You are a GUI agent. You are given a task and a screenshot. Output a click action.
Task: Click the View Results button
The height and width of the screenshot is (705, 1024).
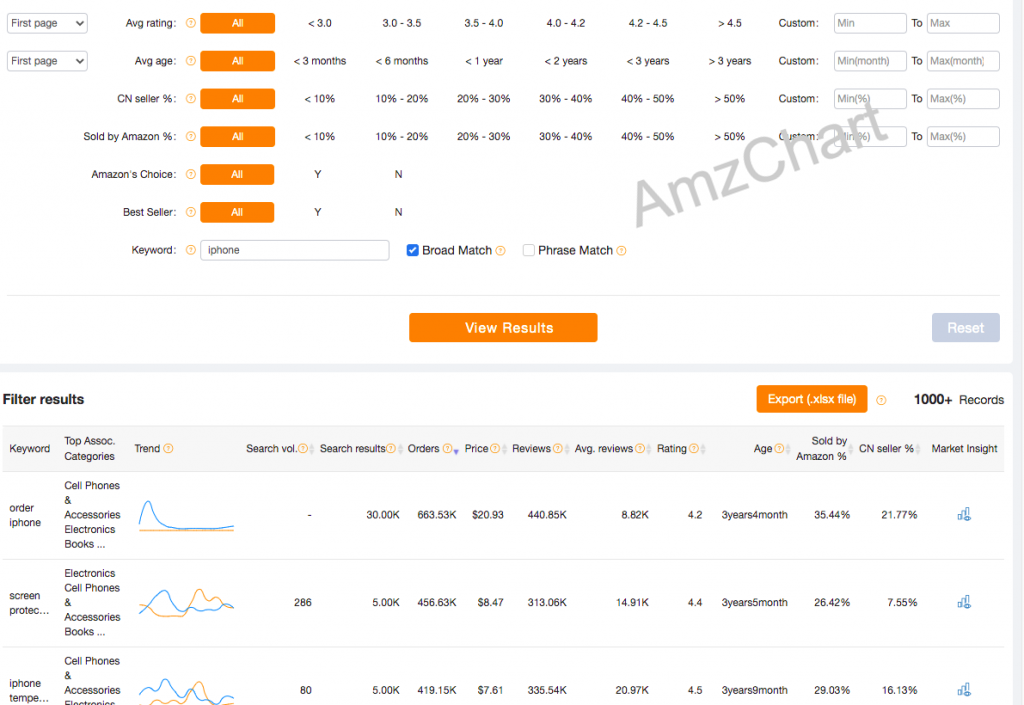tap(503, 328)
